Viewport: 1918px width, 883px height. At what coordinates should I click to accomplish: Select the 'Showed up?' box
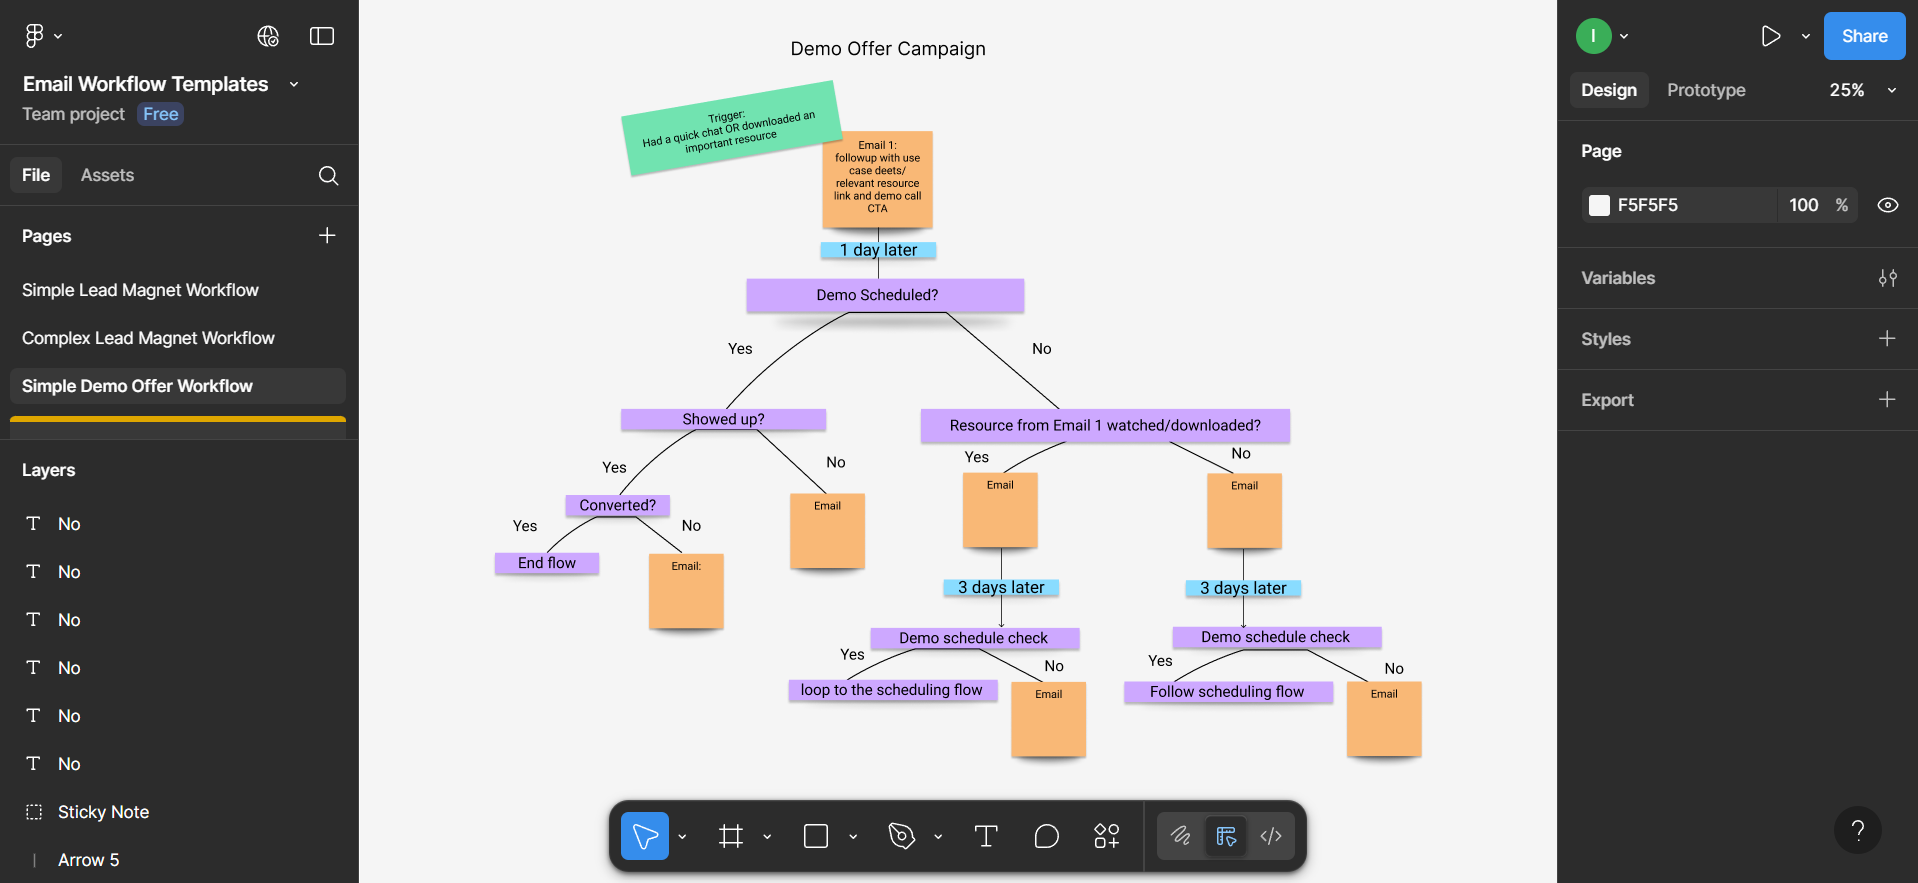(723, 419)
